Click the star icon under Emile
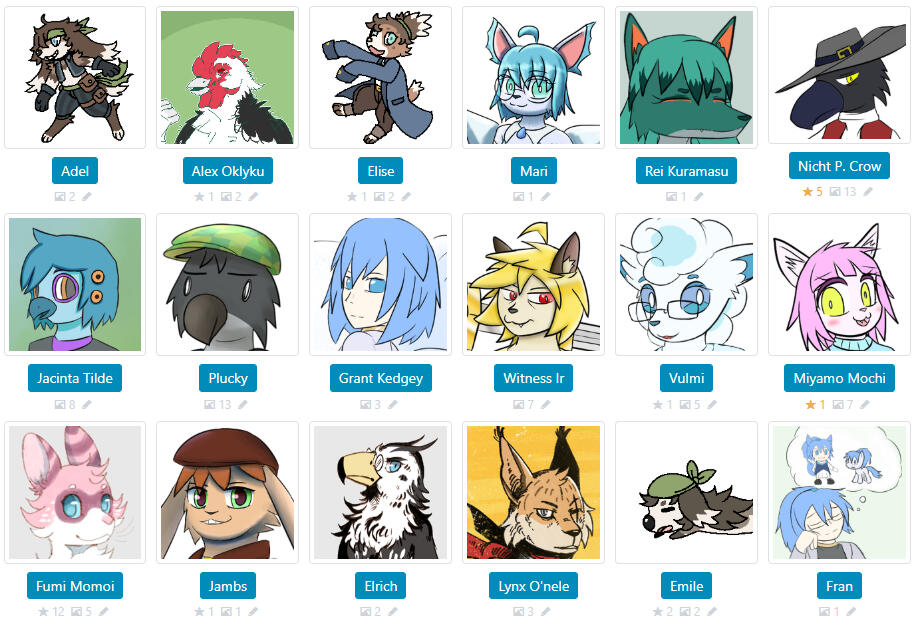The height and width of the screenshot is (629, 917). (x=658, y=612)
